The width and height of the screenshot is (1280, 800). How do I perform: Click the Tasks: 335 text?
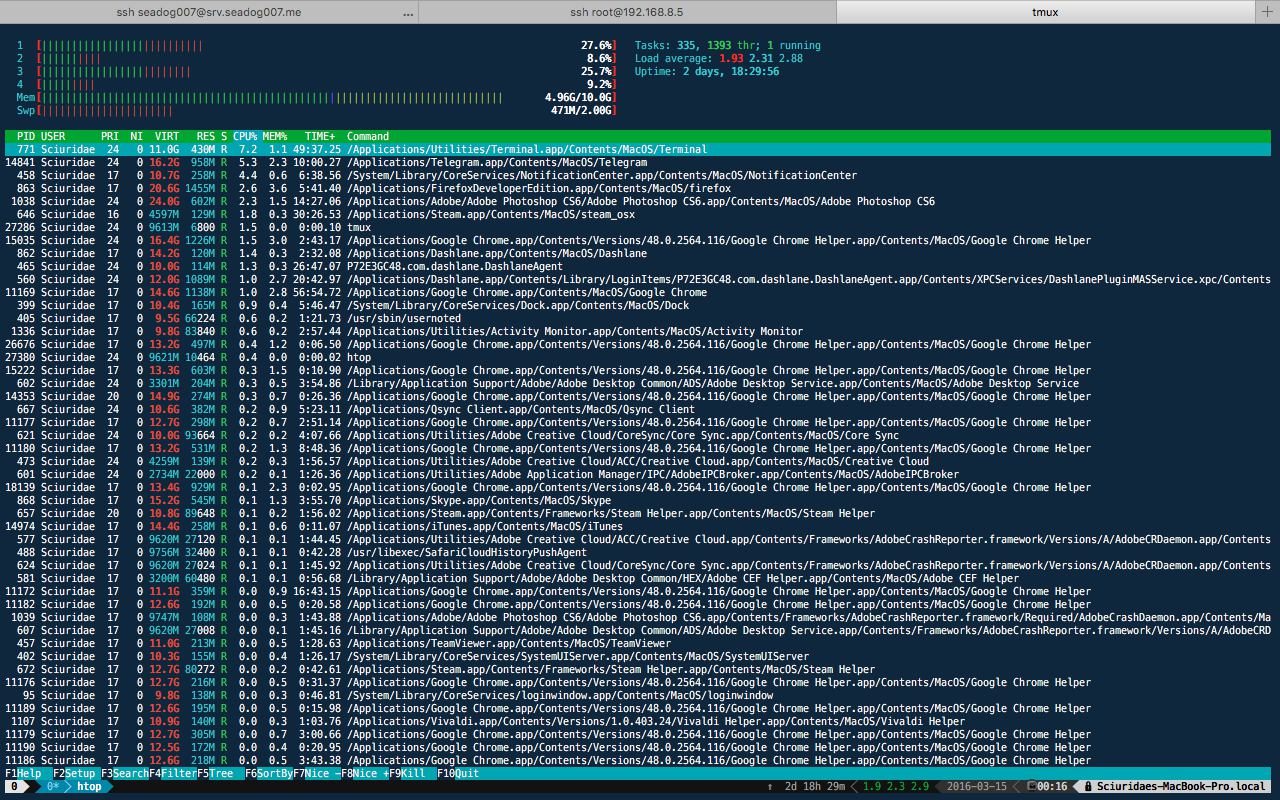666,45
